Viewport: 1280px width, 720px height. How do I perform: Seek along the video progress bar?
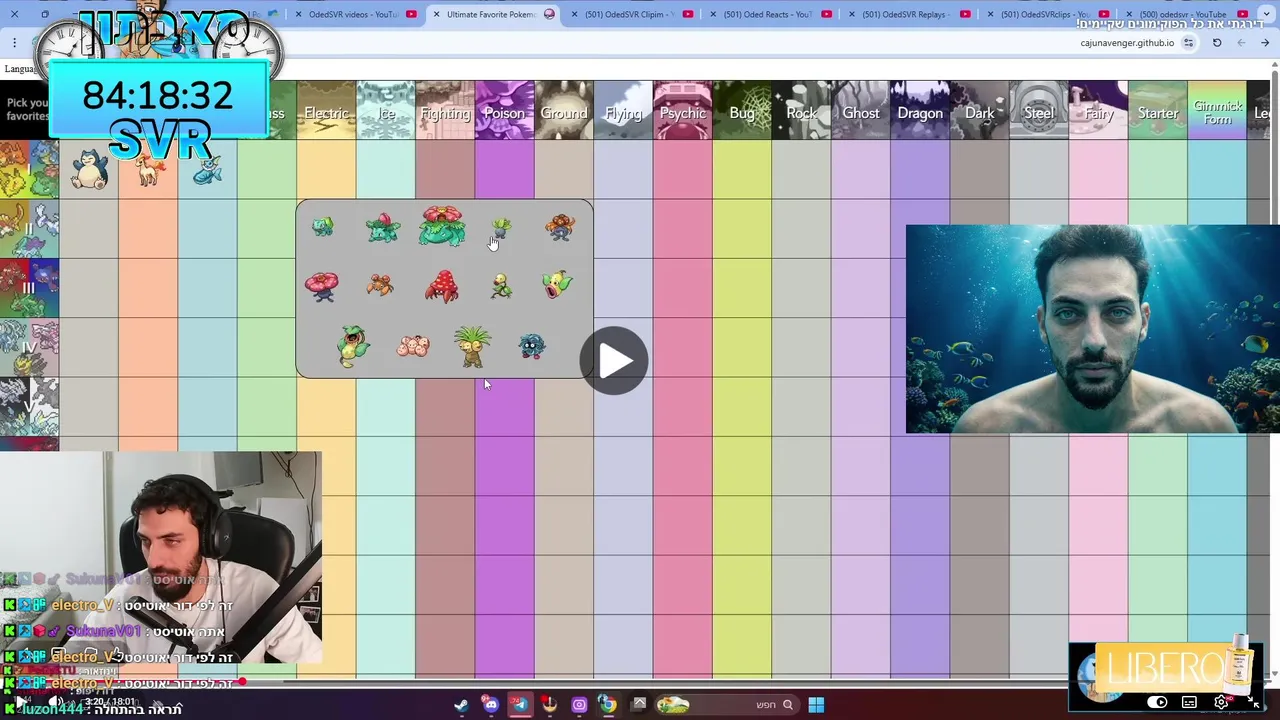[640, 683]
